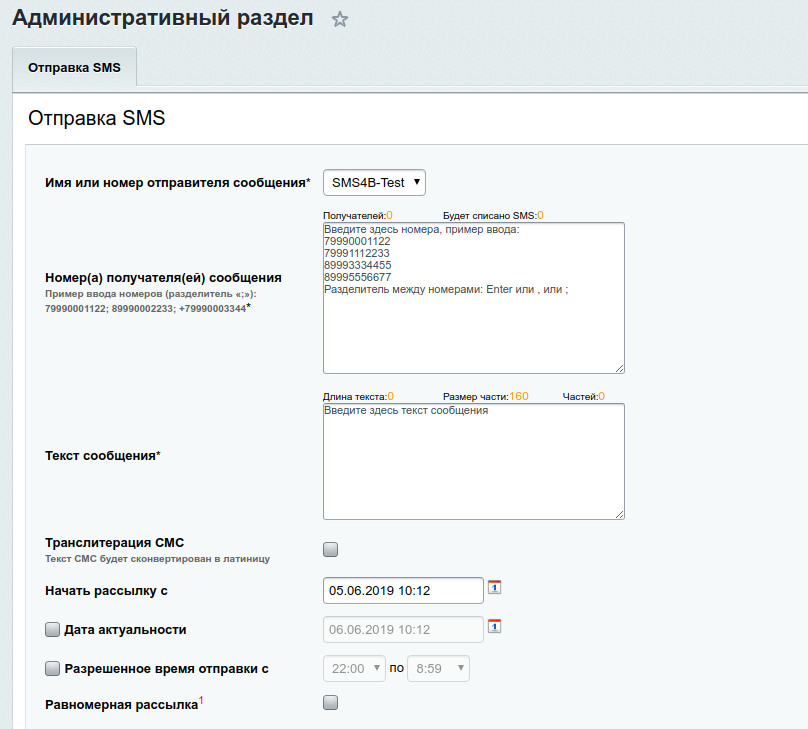Check Разрешенное время отправки с checkbox
Viewport: 808px width, 729px height.
click(53, 669)
